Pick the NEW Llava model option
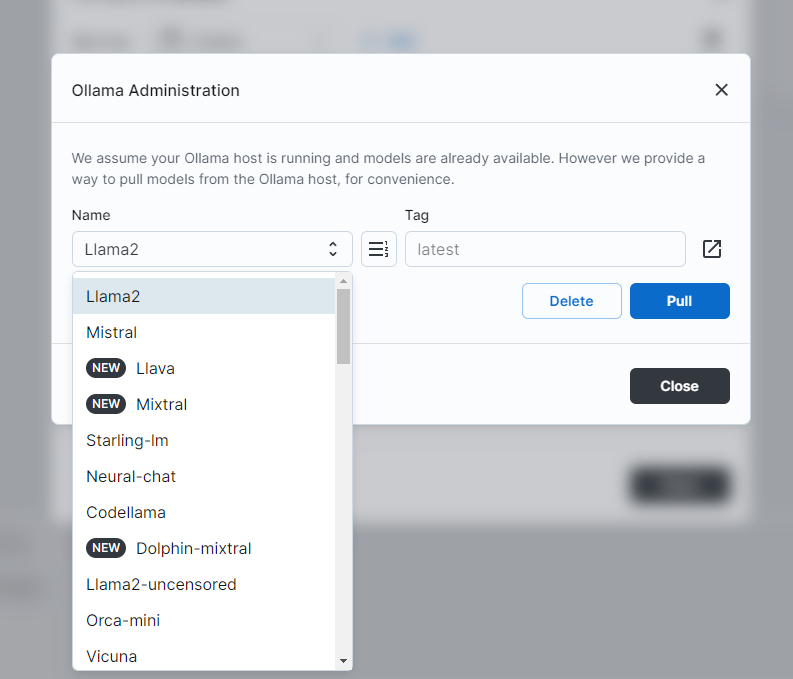793x679 pixels. [204, 368]
